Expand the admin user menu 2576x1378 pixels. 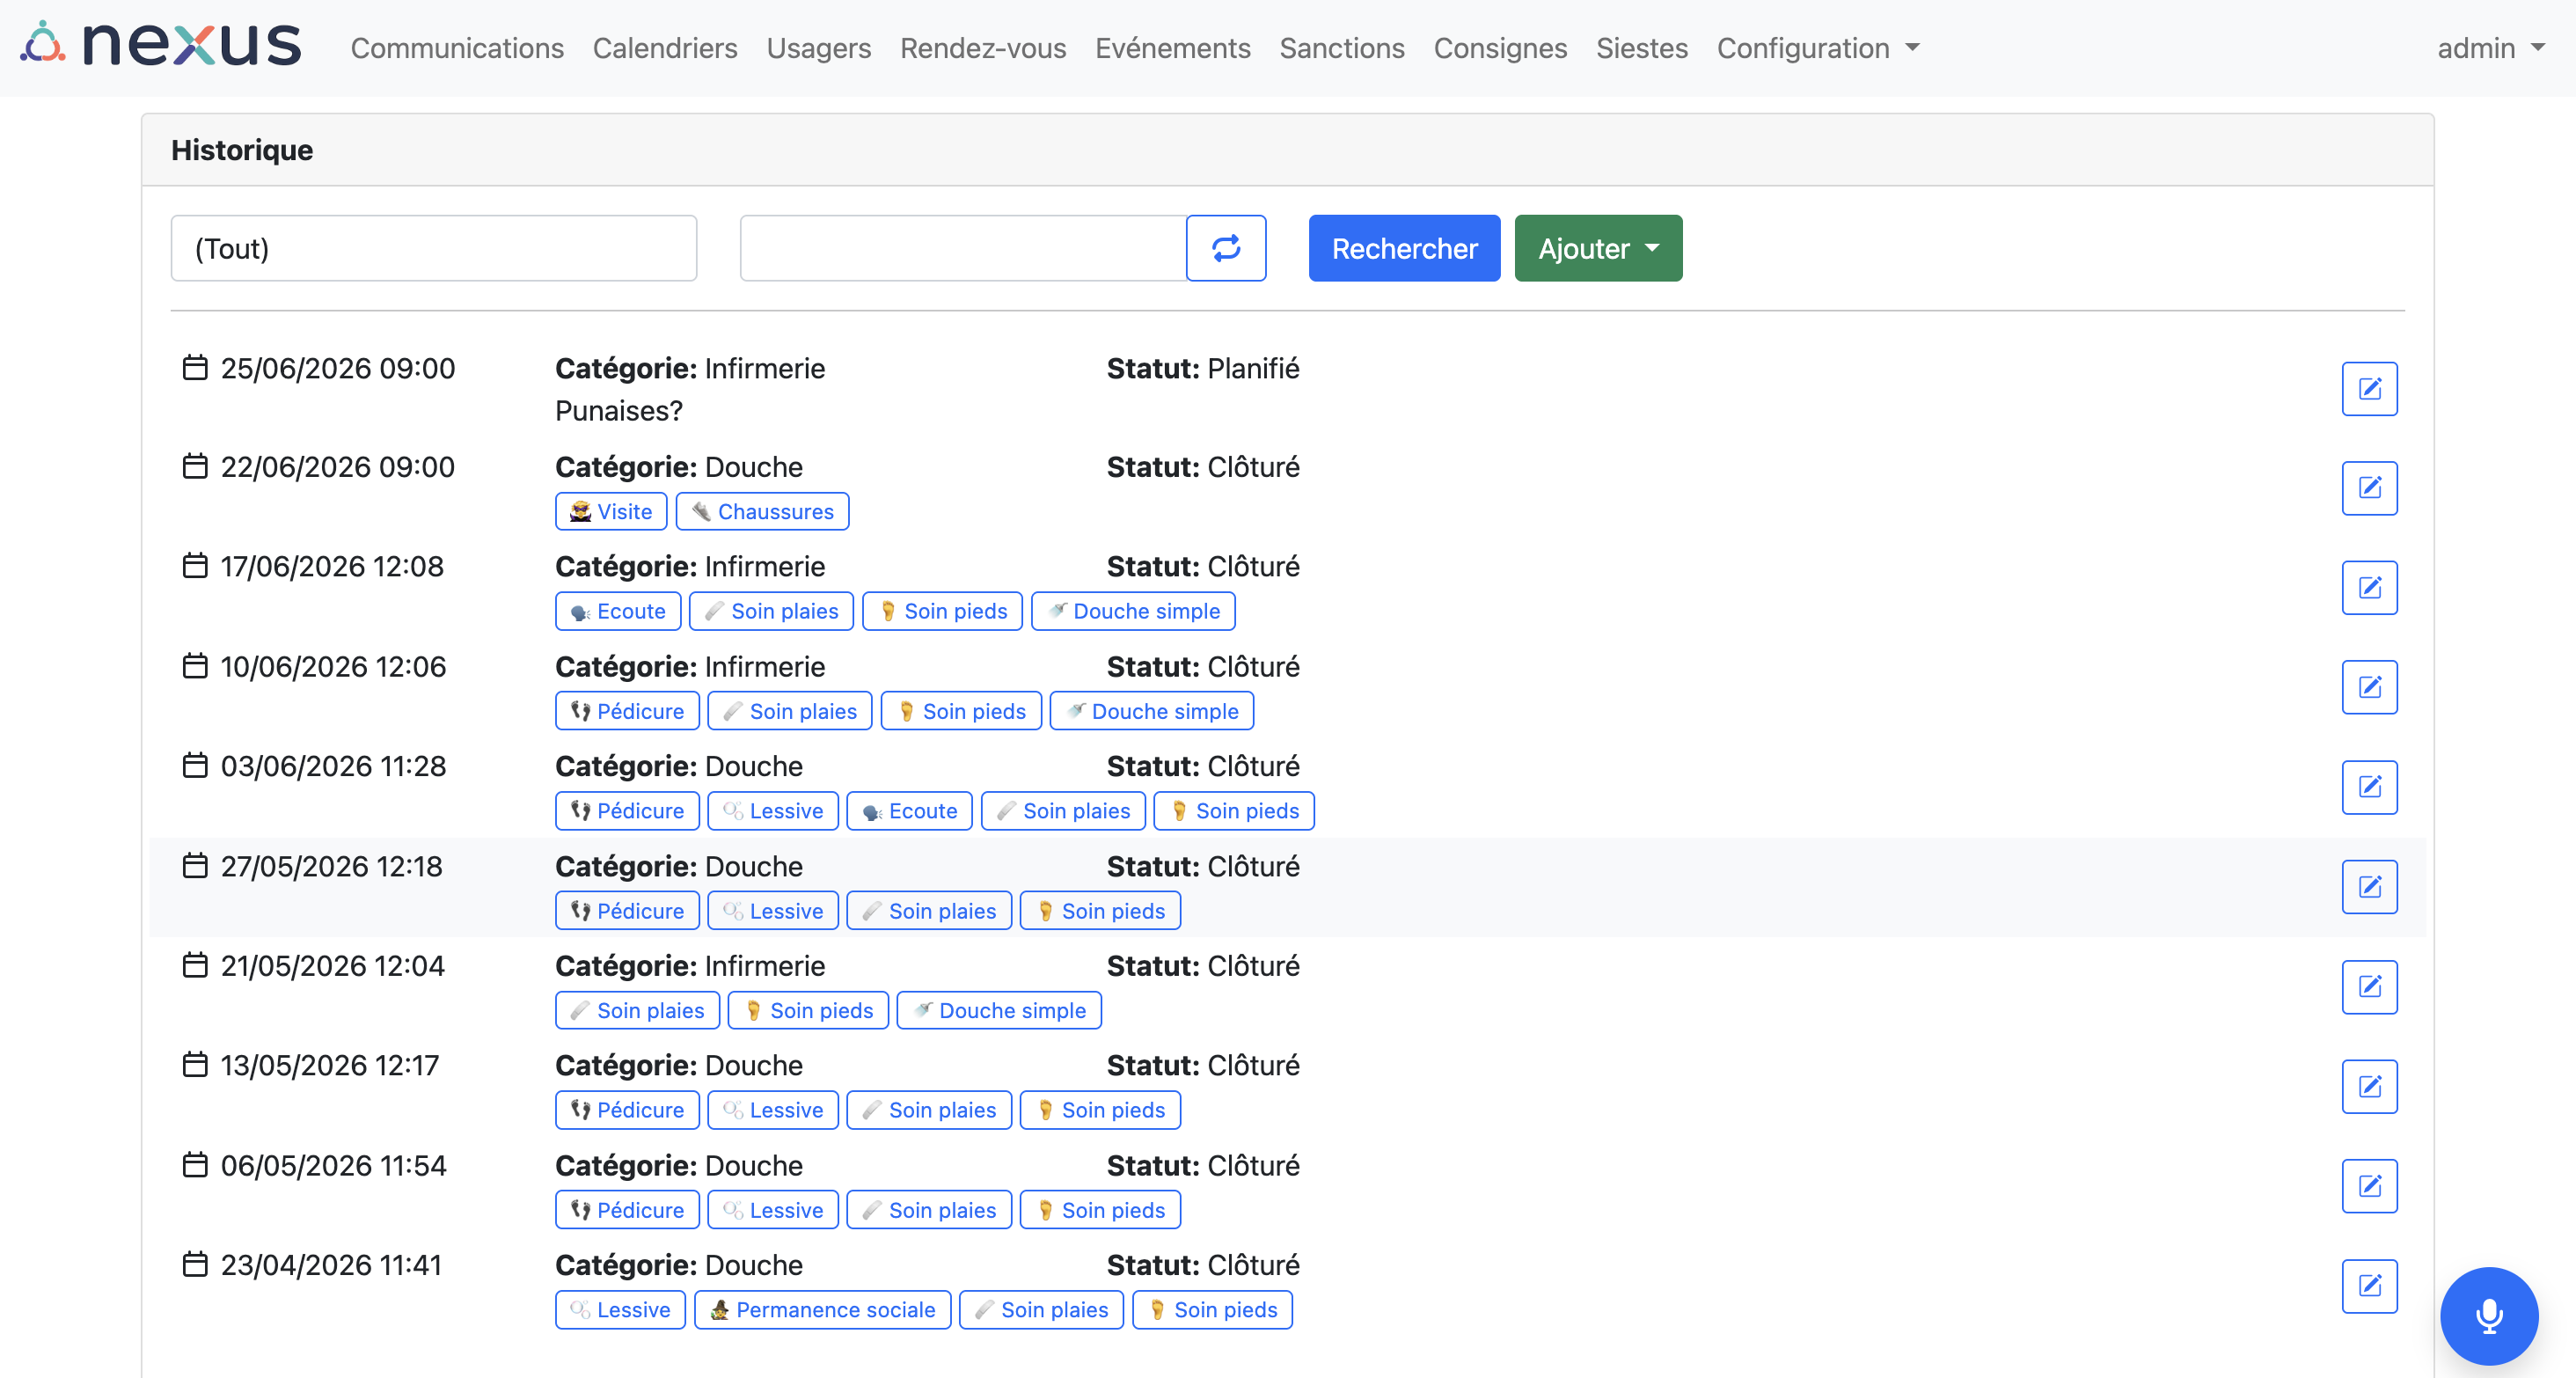[x=2490, y=48]
